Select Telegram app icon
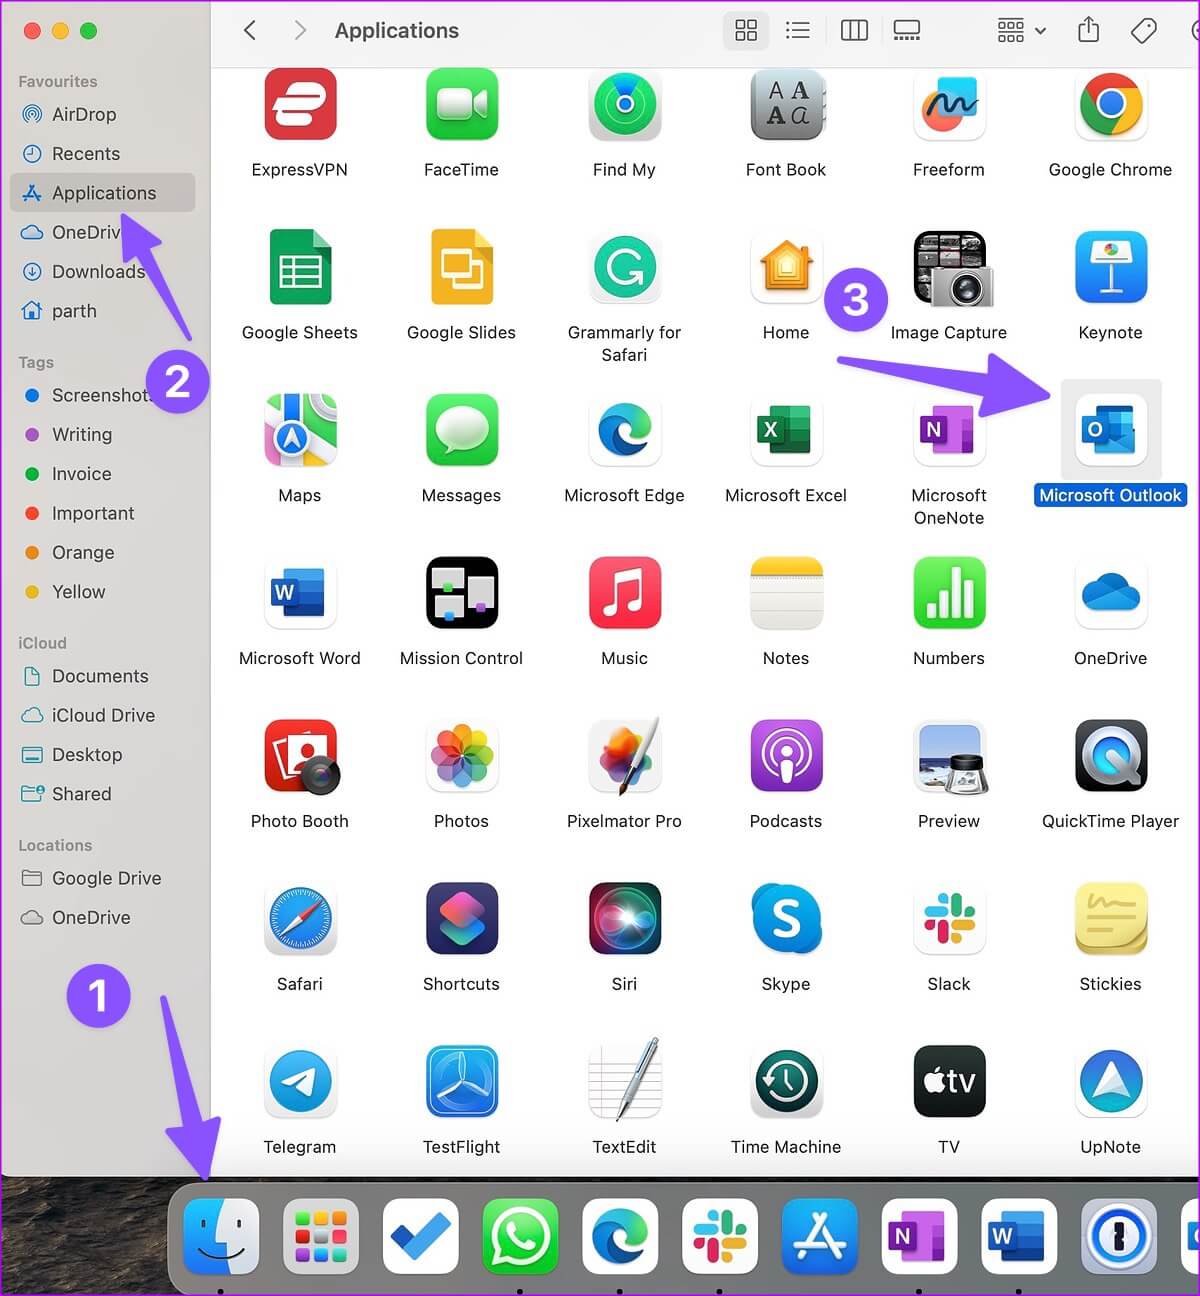The width and height of the screenshot is (1200, 1296). (300, 1082)
